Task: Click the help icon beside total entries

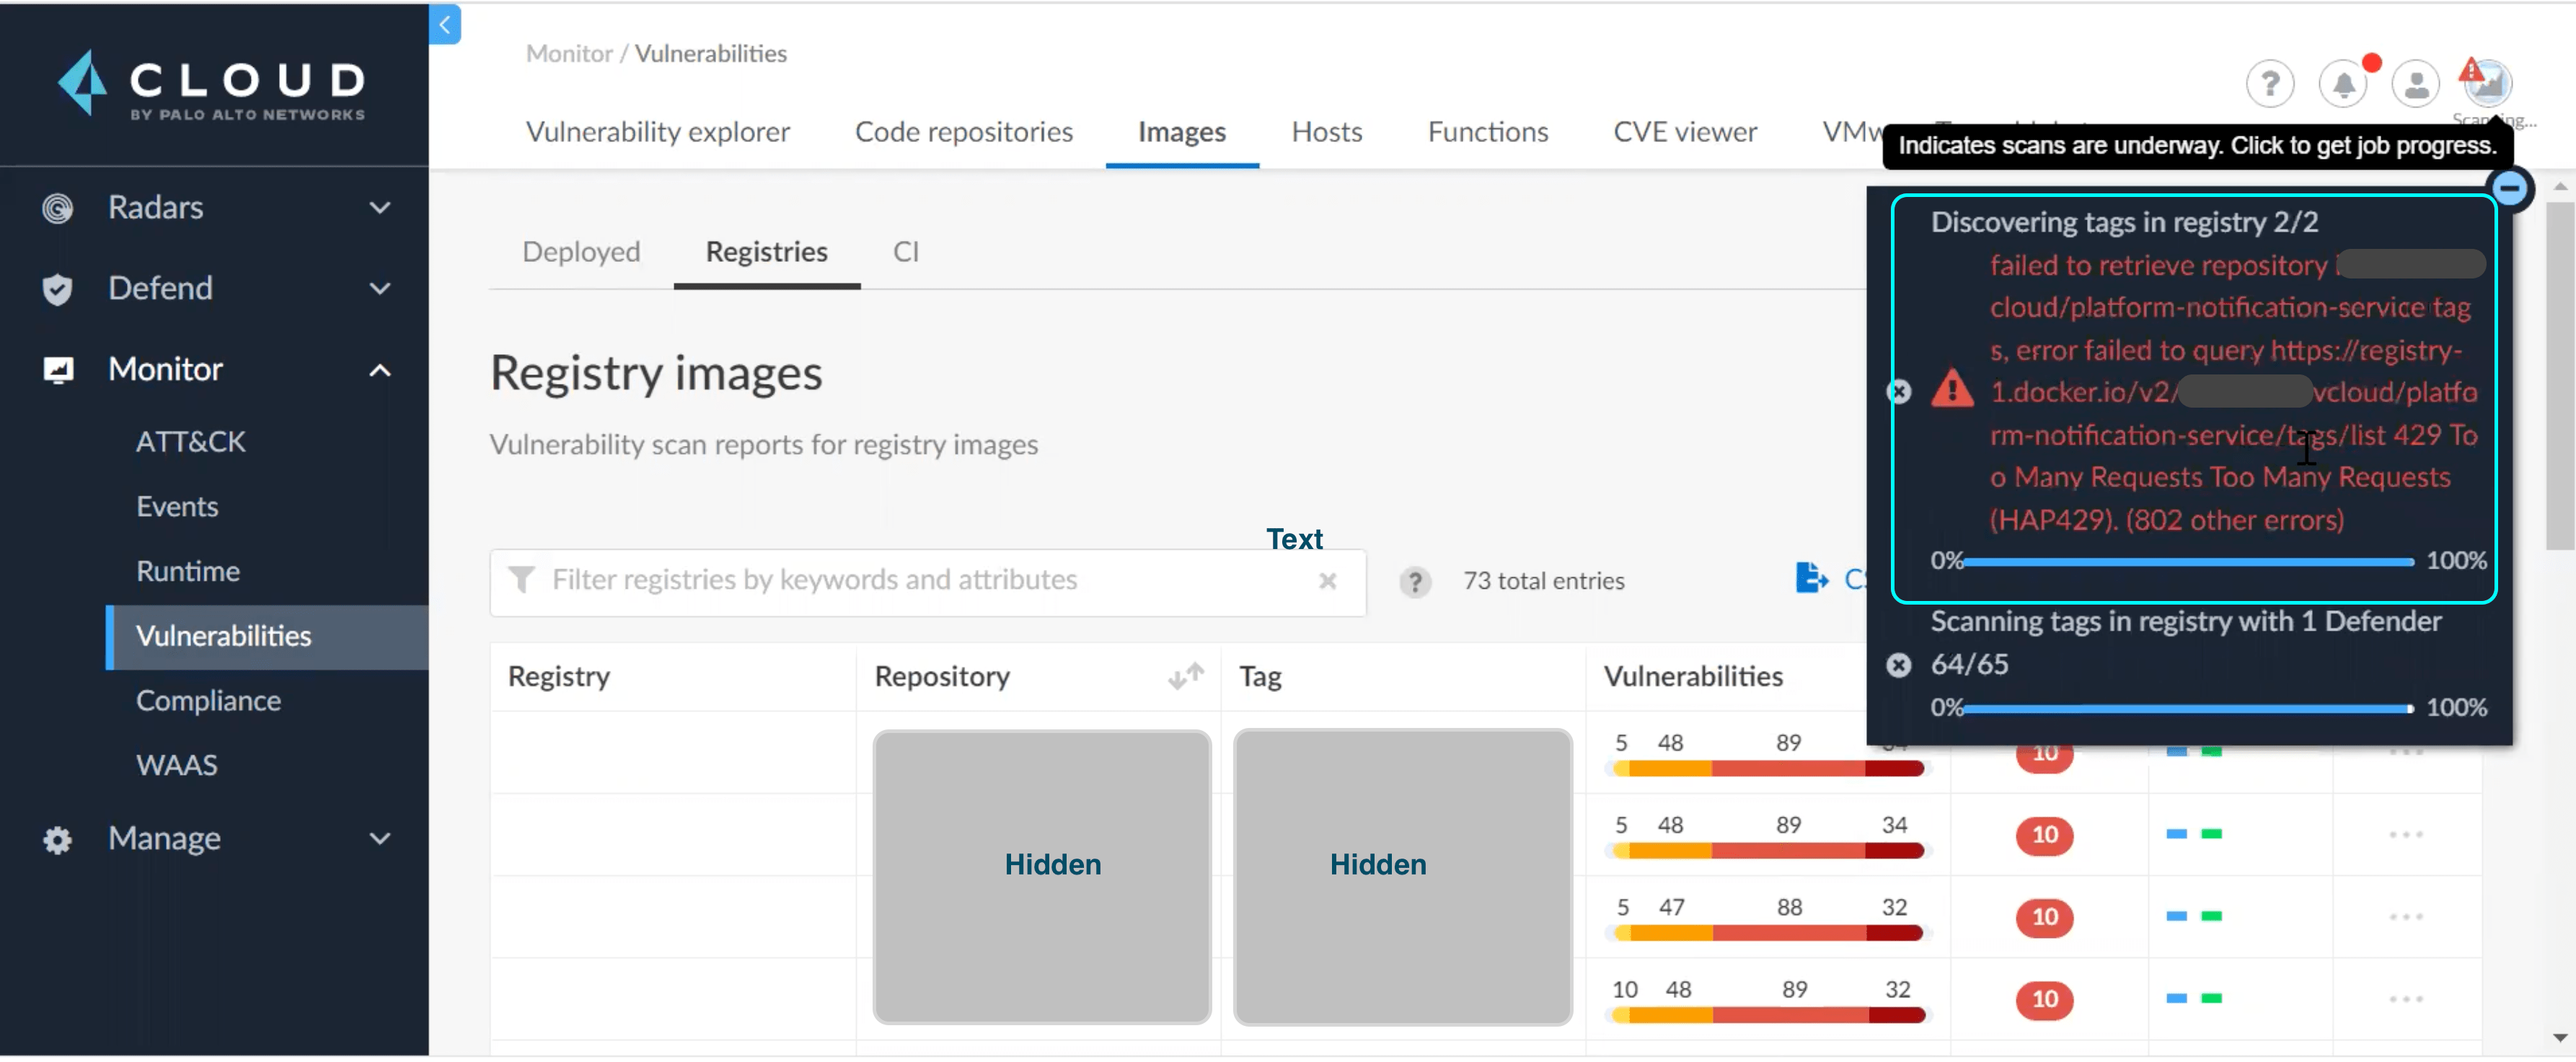Action: [x=1414, y=582]
